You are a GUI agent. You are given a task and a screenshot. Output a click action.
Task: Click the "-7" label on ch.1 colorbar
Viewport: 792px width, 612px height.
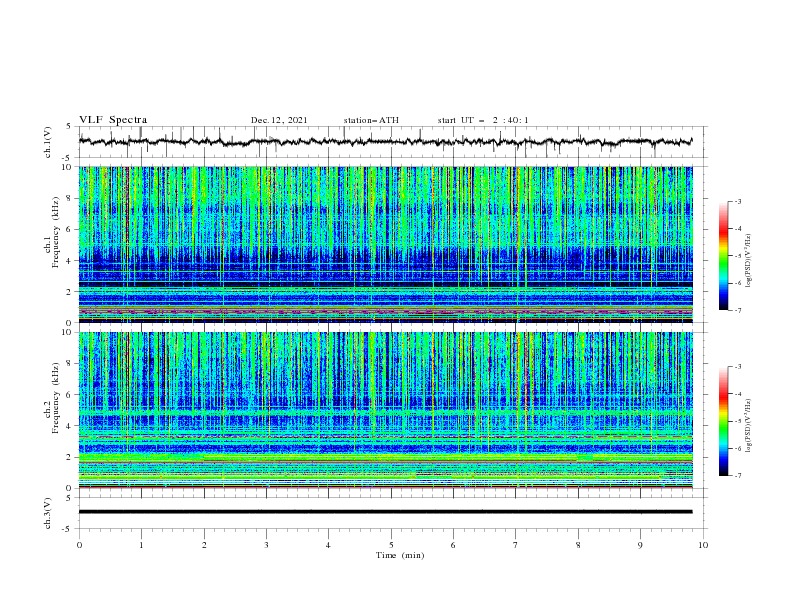click(x=738, y=311)
